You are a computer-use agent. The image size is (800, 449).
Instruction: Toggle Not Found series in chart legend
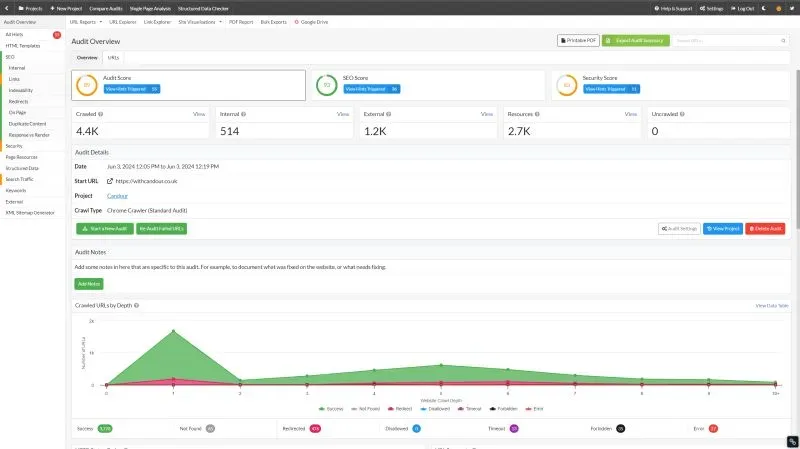(x=365, y=409)
